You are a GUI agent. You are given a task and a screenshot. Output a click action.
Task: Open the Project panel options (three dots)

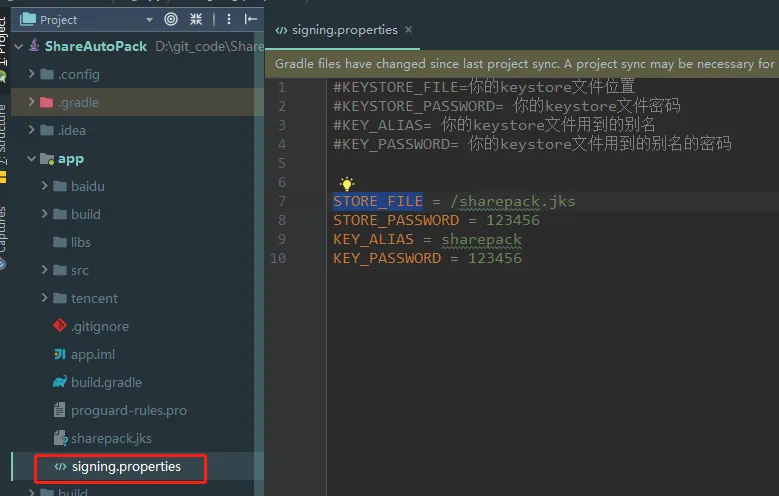pos(229,19)
